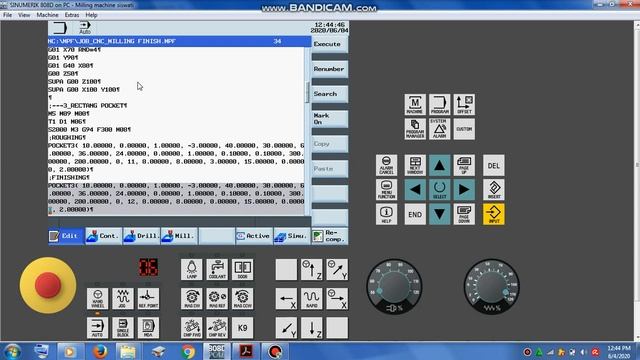Click the Menu Function key
The image size is (640, 360).
(386, 189)
